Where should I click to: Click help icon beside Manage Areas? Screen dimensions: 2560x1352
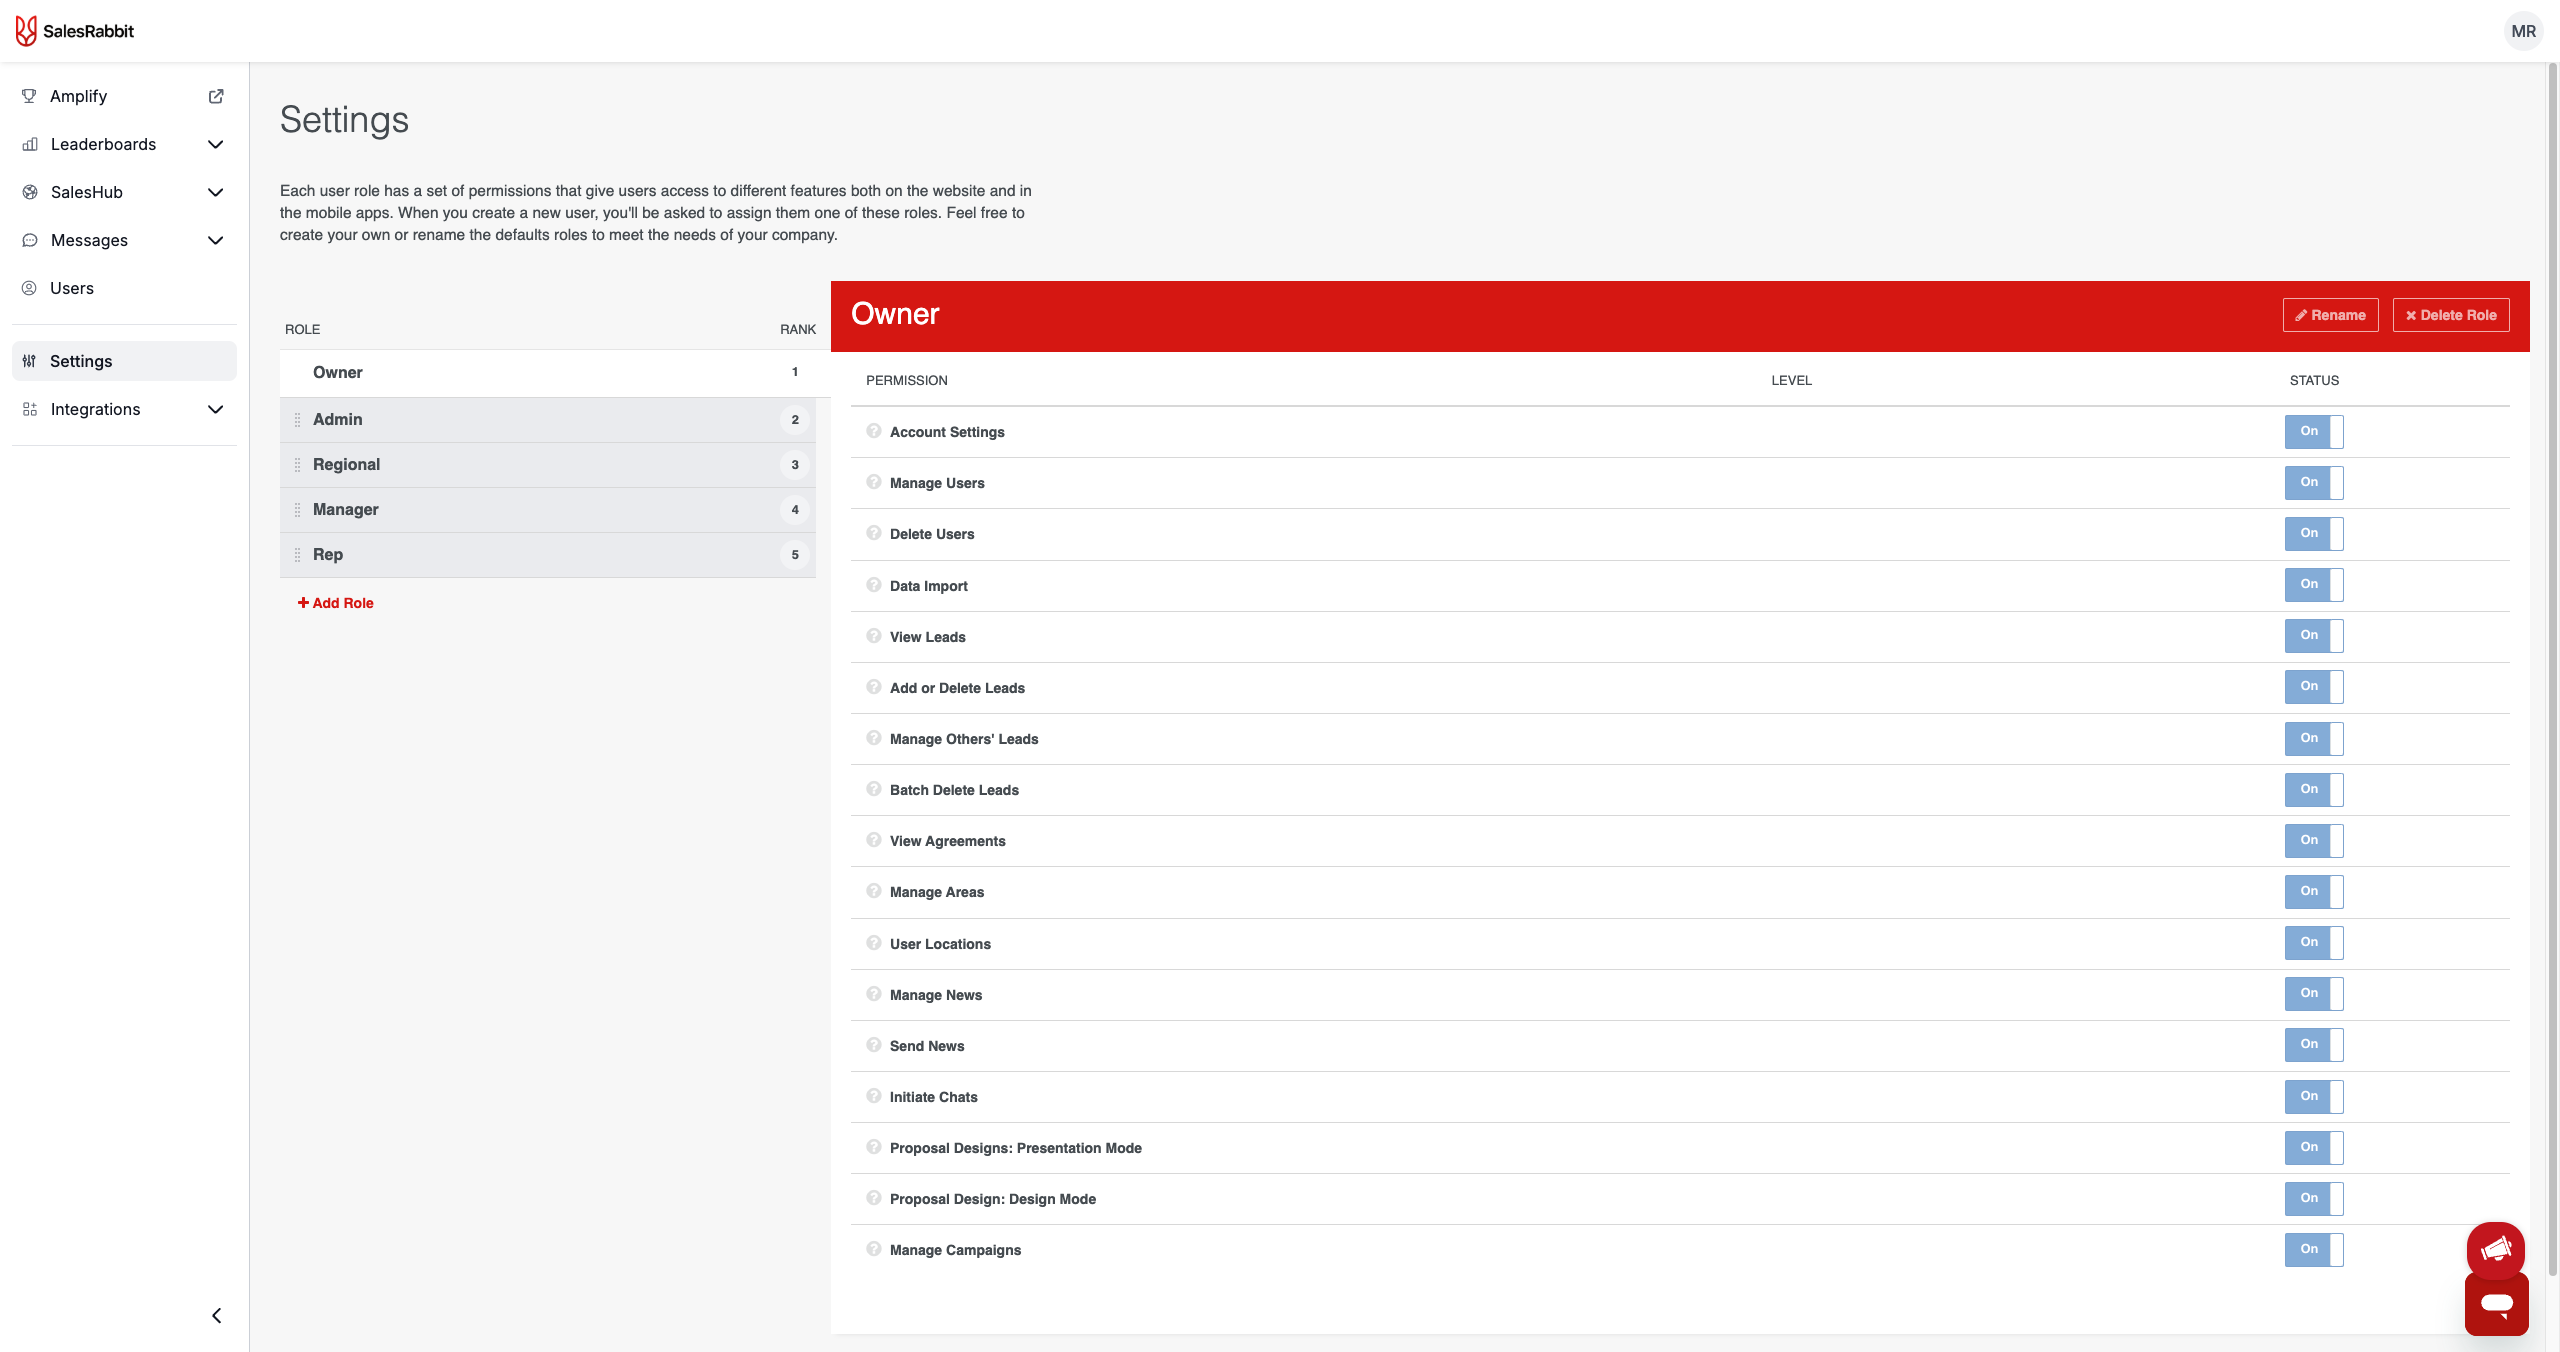[874, 891]
